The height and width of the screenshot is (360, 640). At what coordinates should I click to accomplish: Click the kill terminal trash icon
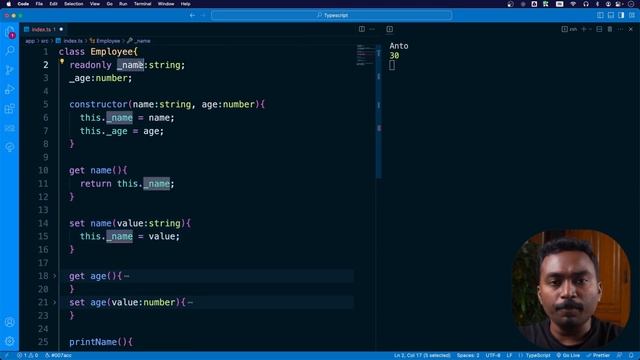tap(610, 29)
